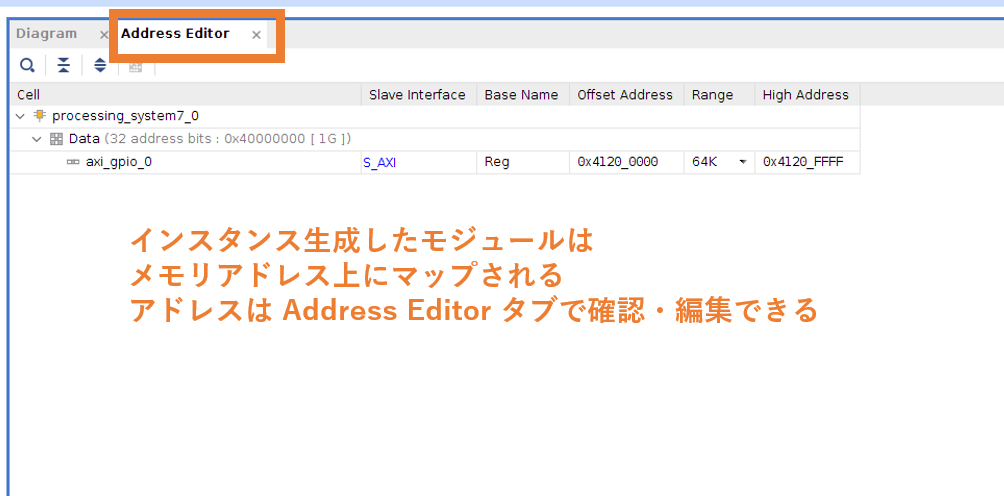Click the Cell column header
Image resolution: width=1004 pixels, height=496 pixels.
[x=186, y=95]
